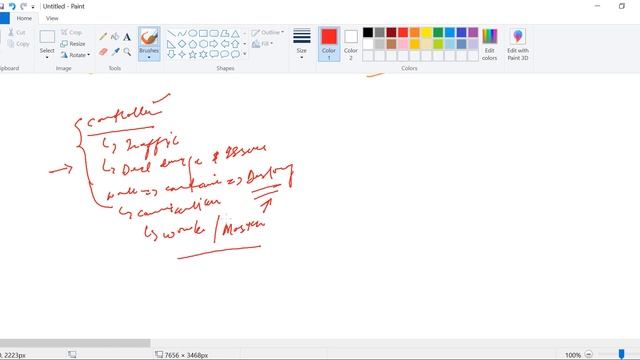Open the Brushes dropdown arrow
This screenshot has height=360, width=640.
[149, 58]
